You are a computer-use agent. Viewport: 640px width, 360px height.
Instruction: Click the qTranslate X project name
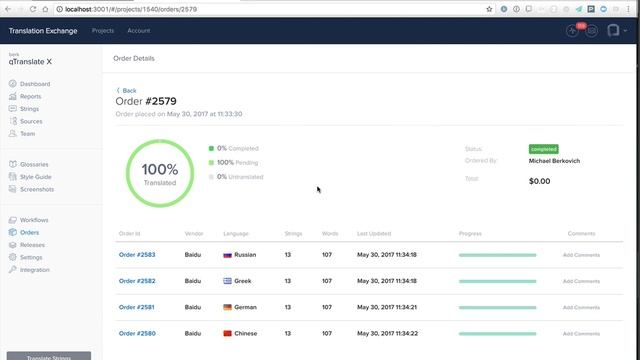[30, 62]
